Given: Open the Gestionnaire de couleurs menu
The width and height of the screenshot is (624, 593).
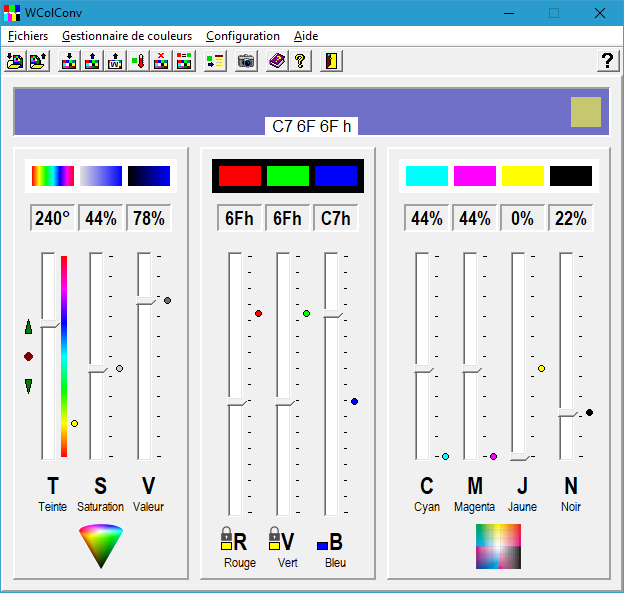Looking at the screenshot, I should (127, 36).
